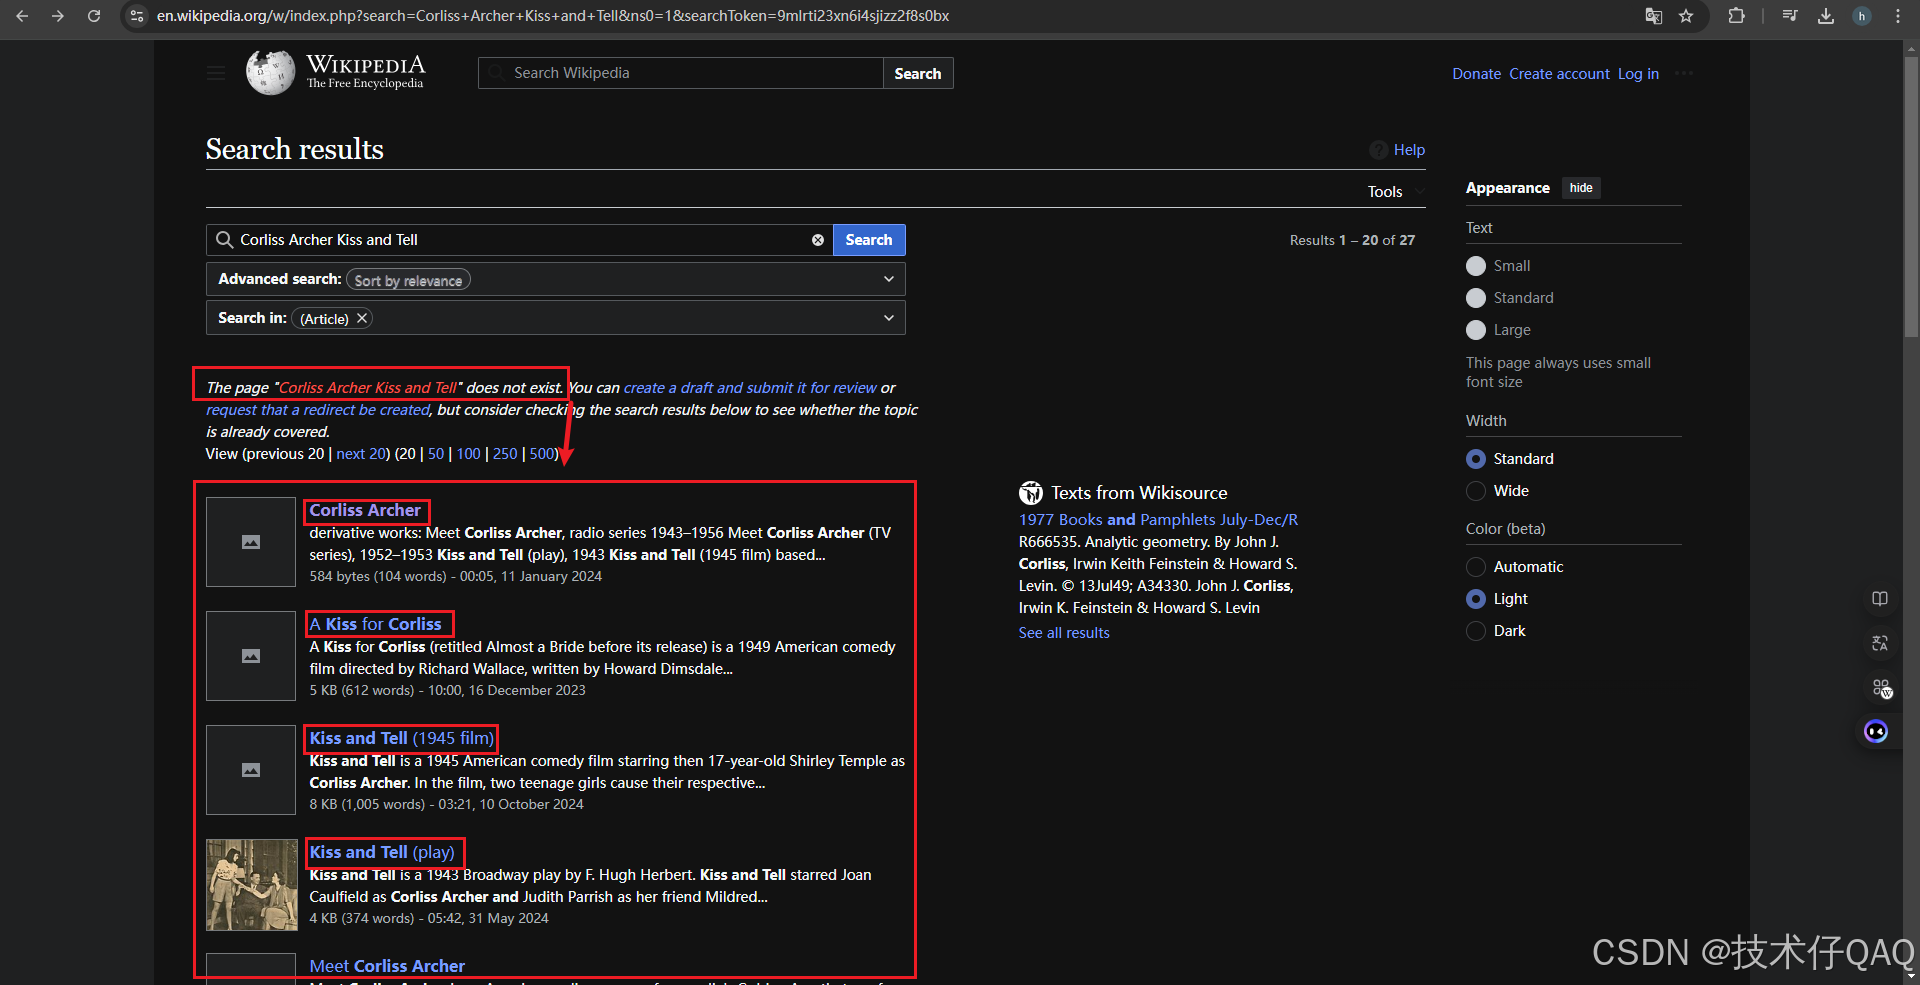1920x985 pixels.
Task: Click the Kiss and Tell play thumbnail
Action: coord(252,885)
